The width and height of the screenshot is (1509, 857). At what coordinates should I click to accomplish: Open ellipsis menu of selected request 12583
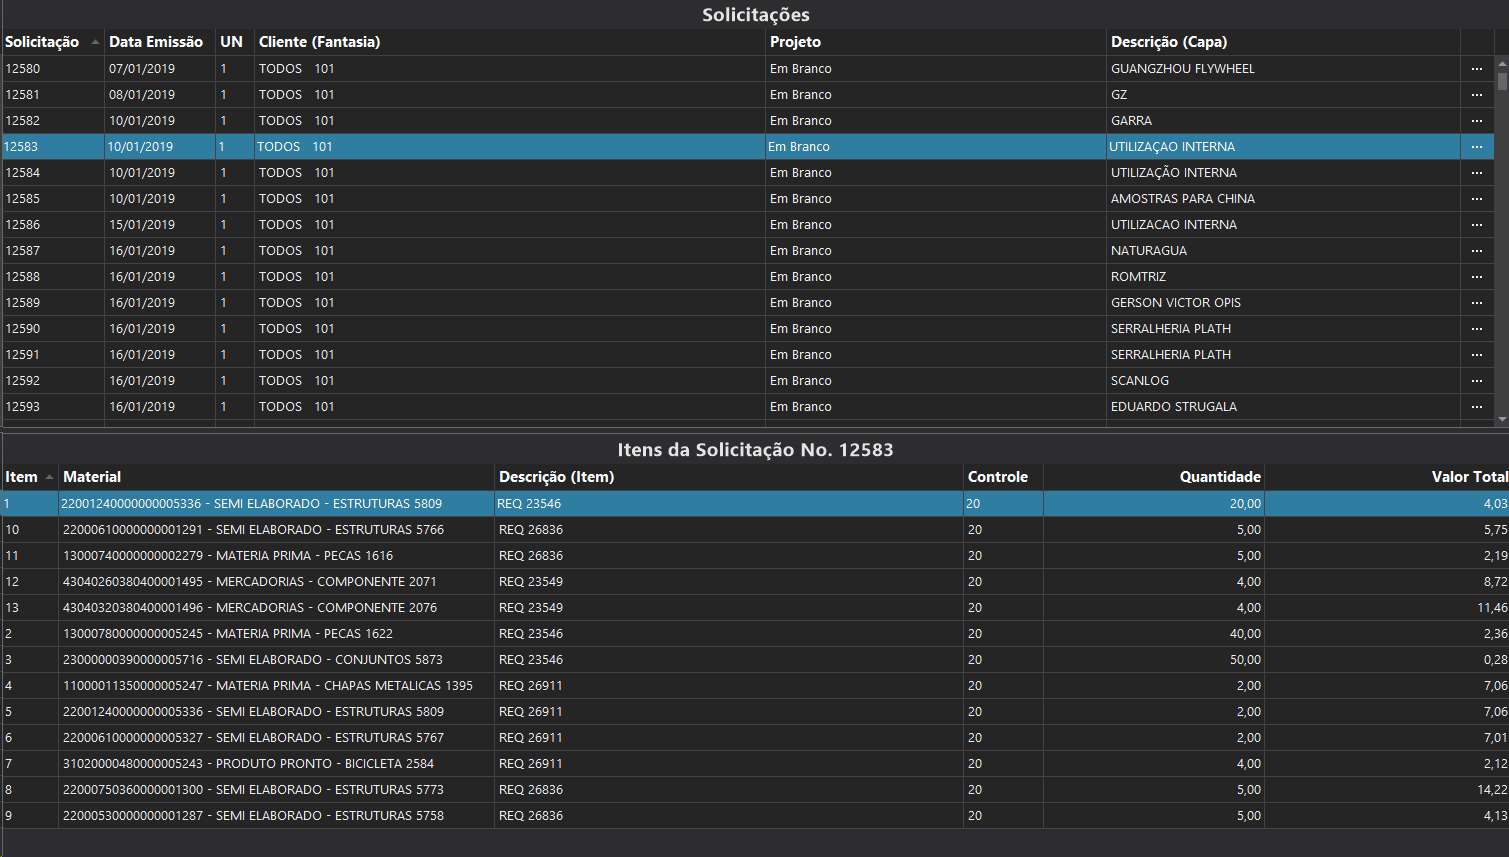(1477, 147)
